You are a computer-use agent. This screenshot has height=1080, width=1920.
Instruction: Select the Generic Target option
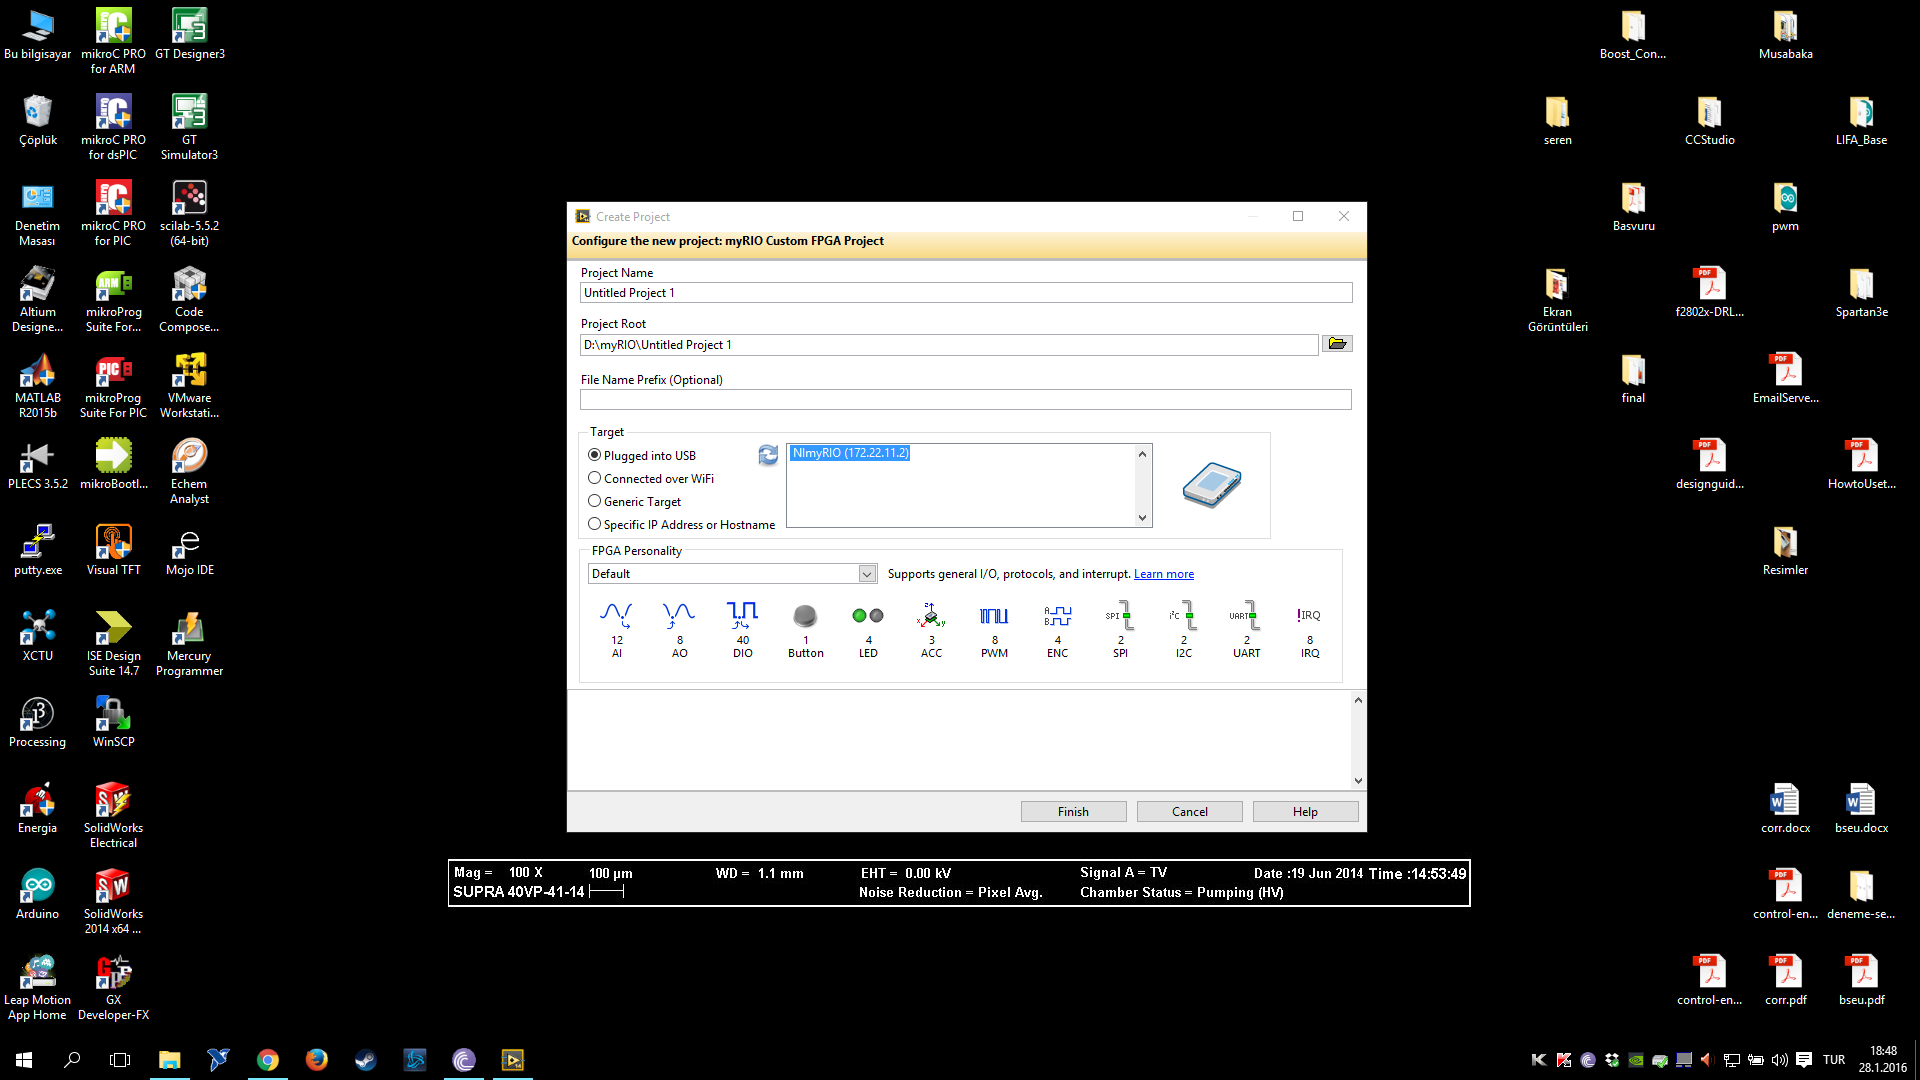(x=634, y=501)
